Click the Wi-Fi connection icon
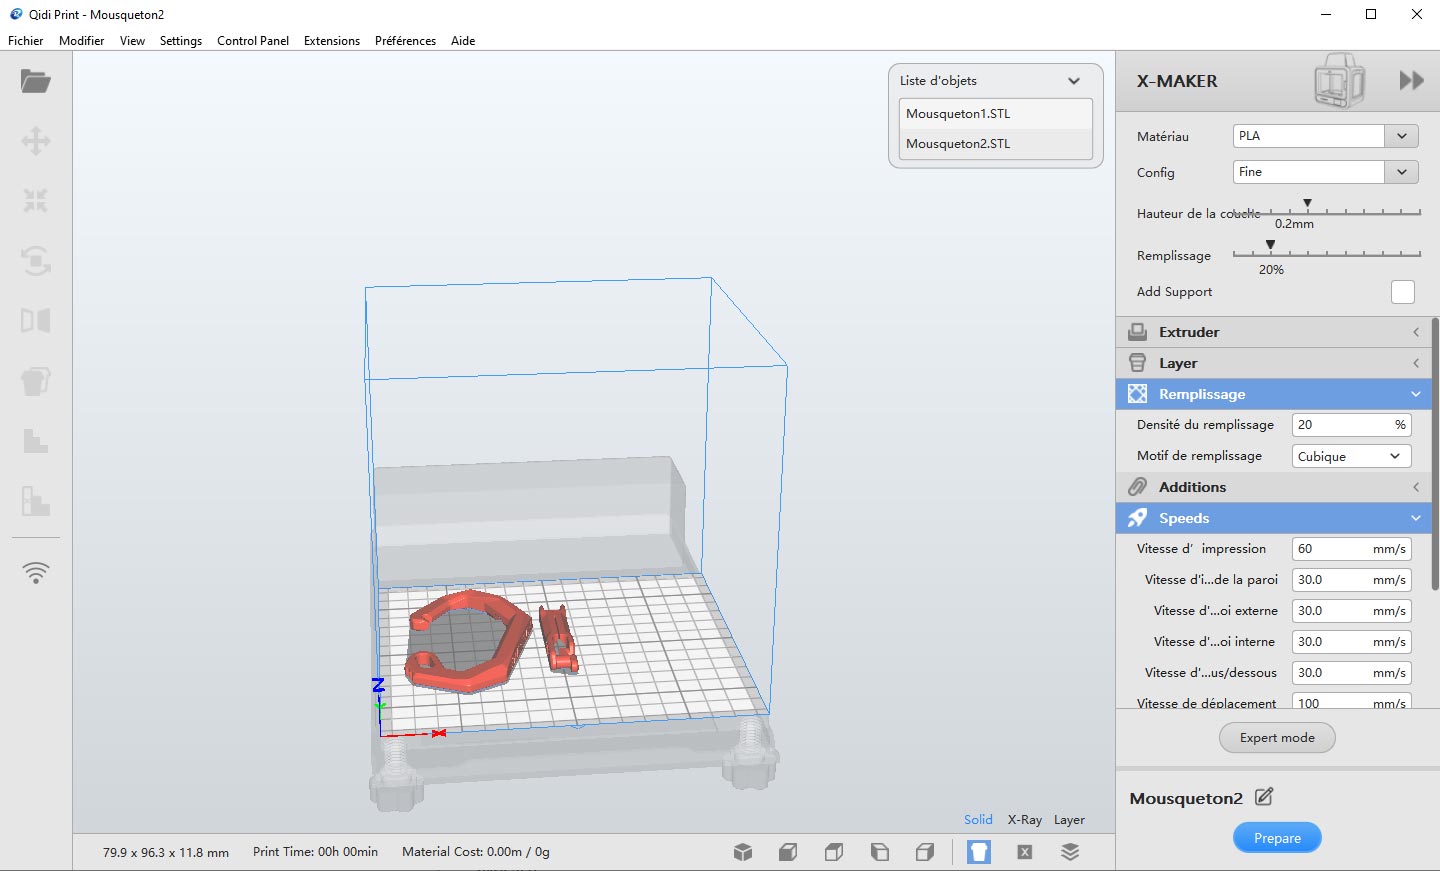This screenshot has height=871, width=1440. point(36,573)
